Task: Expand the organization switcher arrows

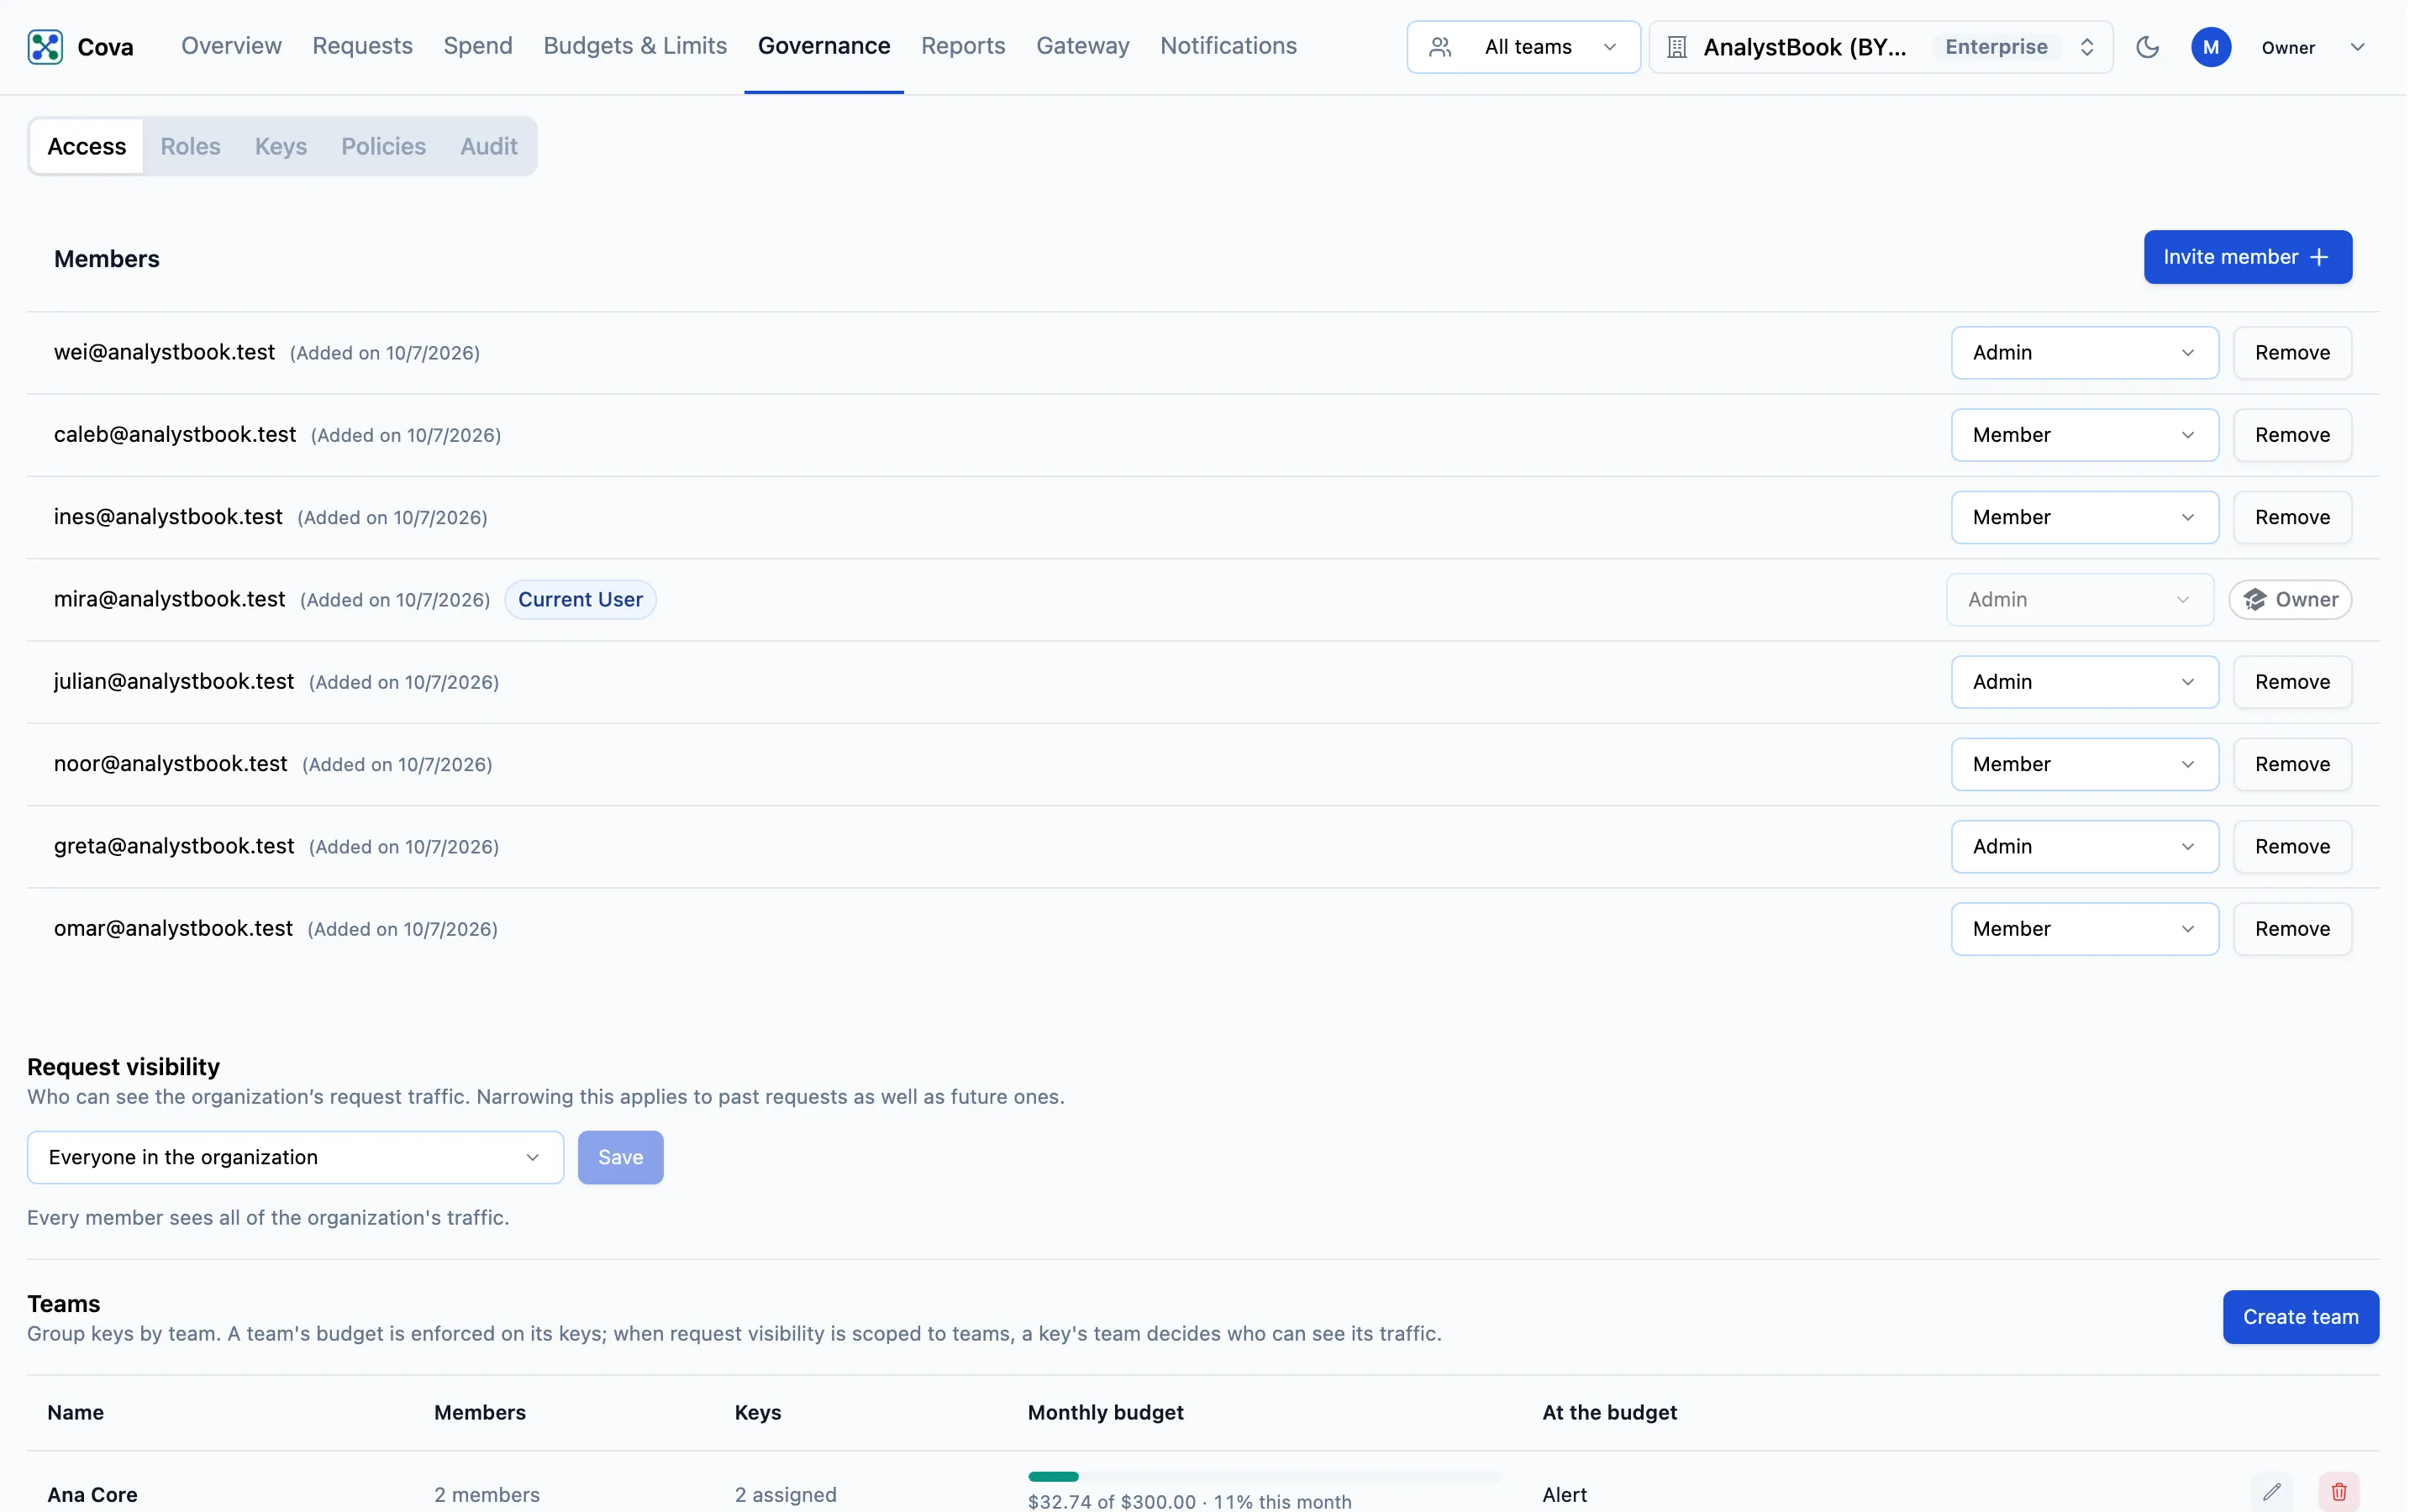Action: tap(2087, 47)
